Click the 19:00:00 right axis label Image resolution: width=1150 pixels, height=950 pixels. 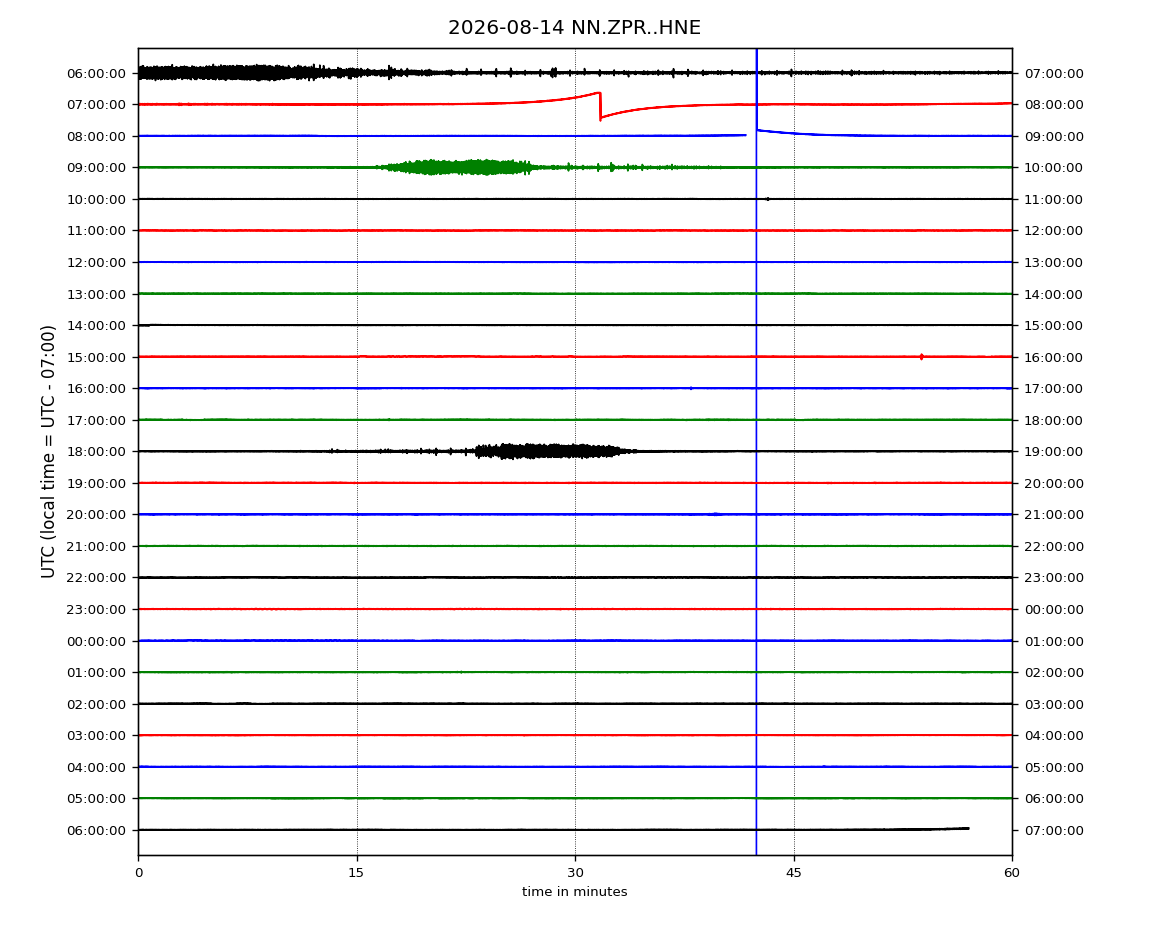[x=1053, y=452]
